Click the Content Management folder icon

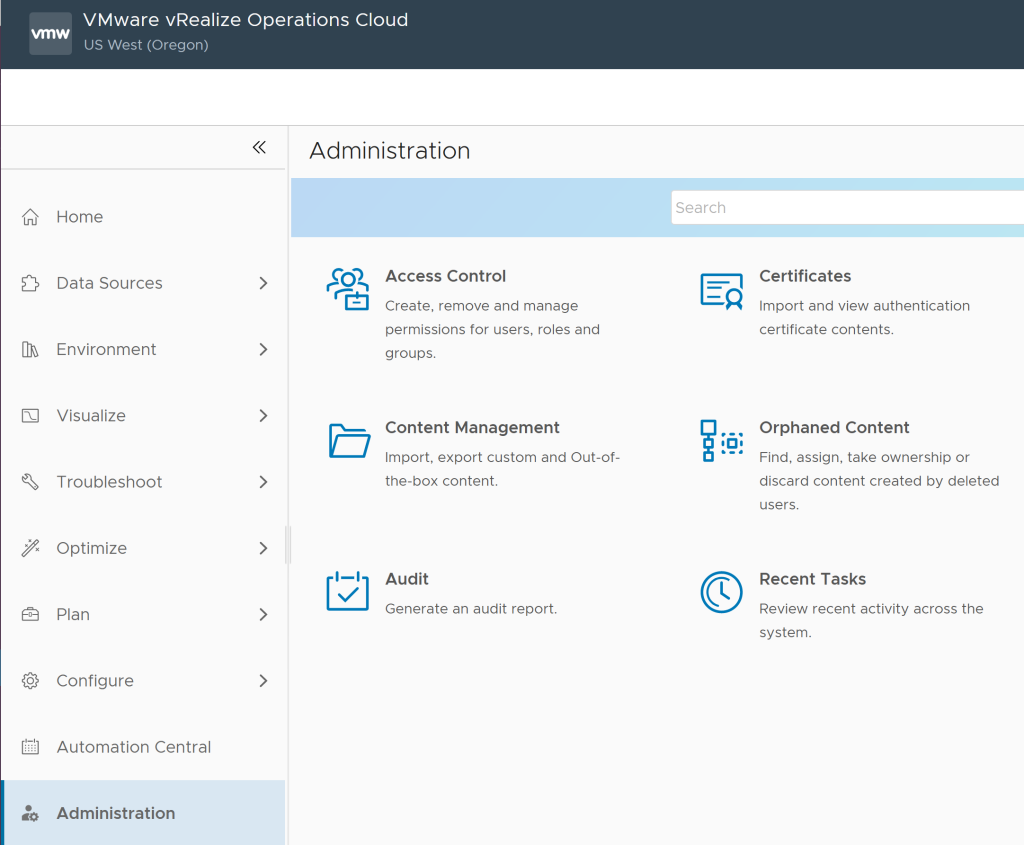pyautogui.click(x=349, y=440)
